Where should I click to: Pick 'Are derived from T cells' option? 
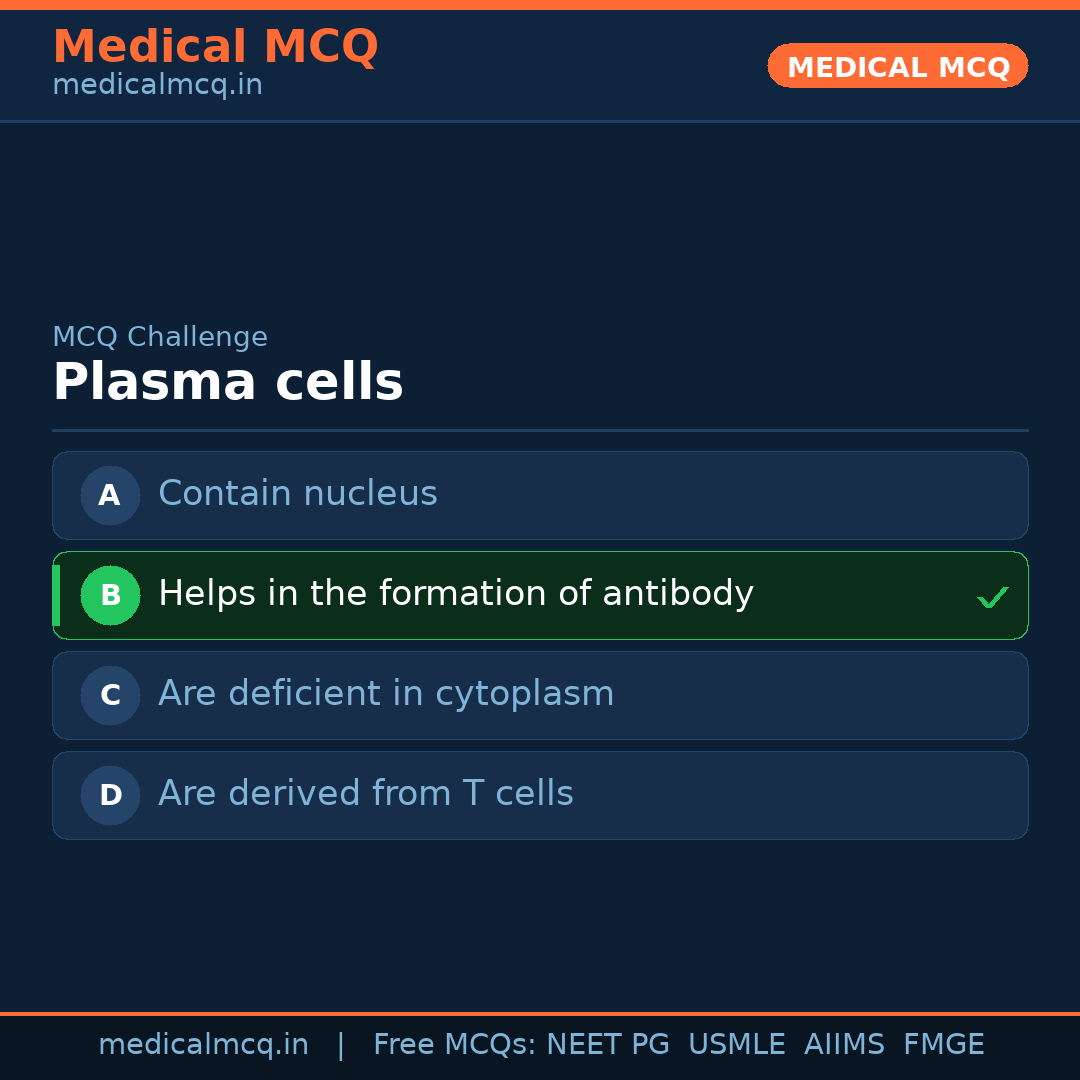(366, 794)
